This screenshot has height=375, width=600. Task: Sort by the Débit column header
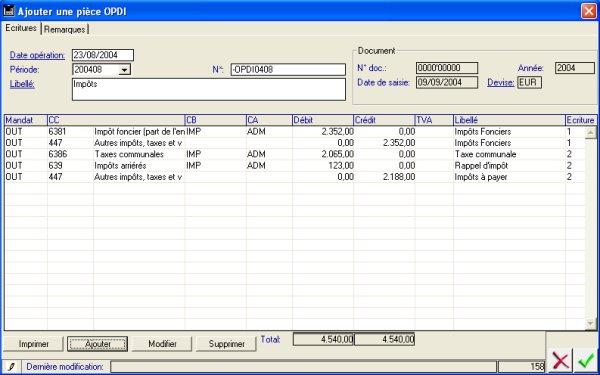pos(323,120)
